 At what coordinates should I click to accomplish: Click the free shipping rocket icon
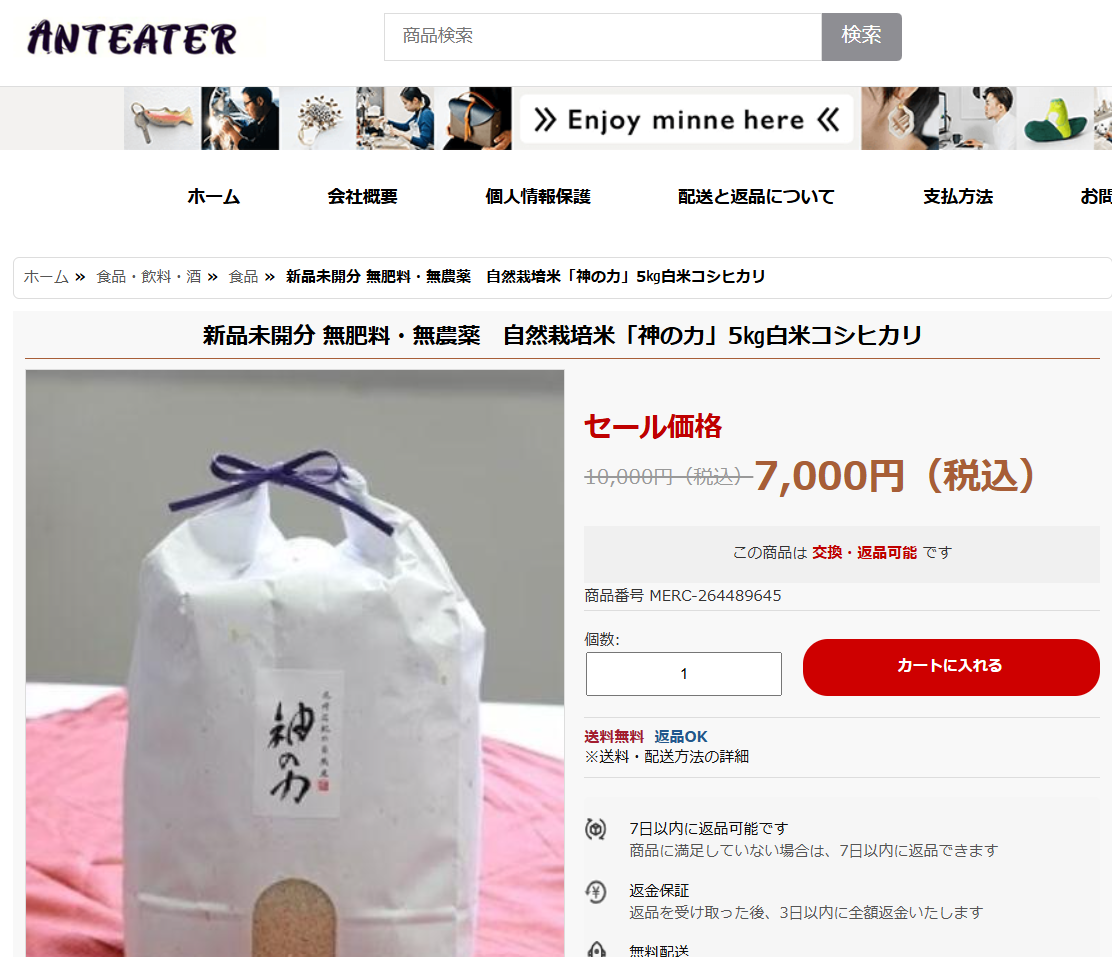click(596, 949)
